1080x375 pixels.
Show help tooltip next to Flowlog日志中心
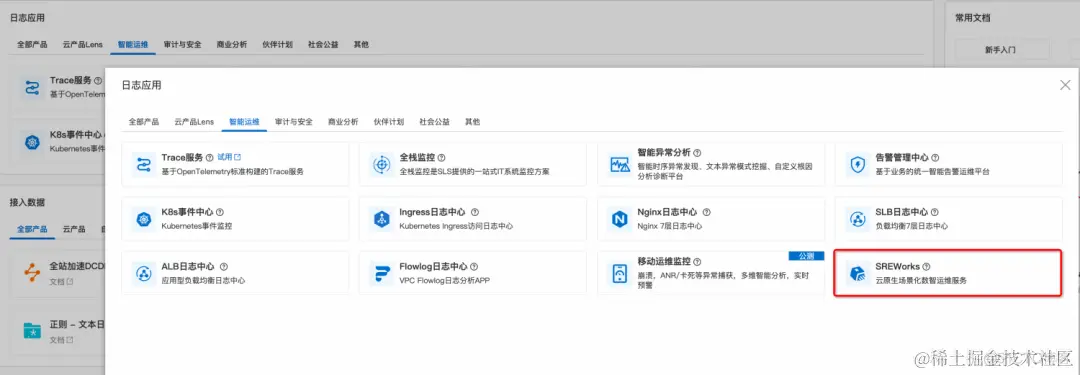(x=474, y=266)
